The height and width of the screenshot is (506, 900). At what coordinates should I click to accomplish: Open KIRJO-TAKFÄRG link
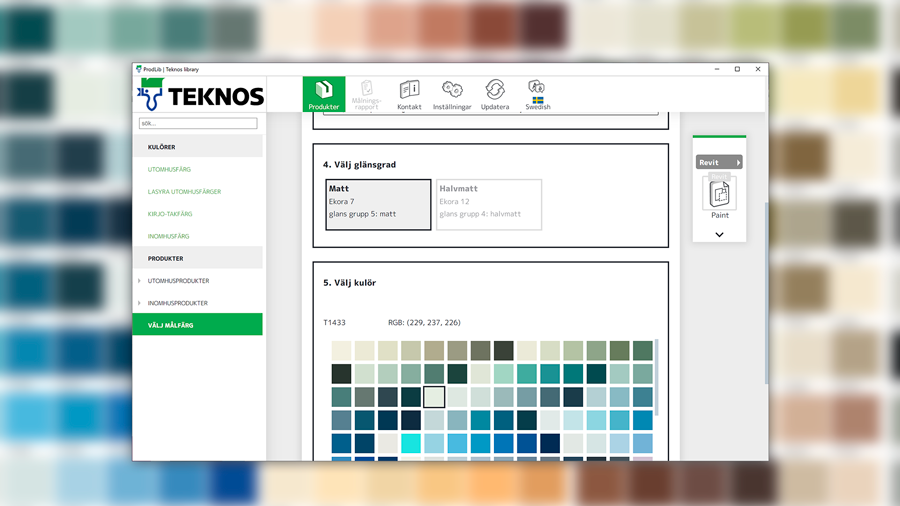(170, 214)
